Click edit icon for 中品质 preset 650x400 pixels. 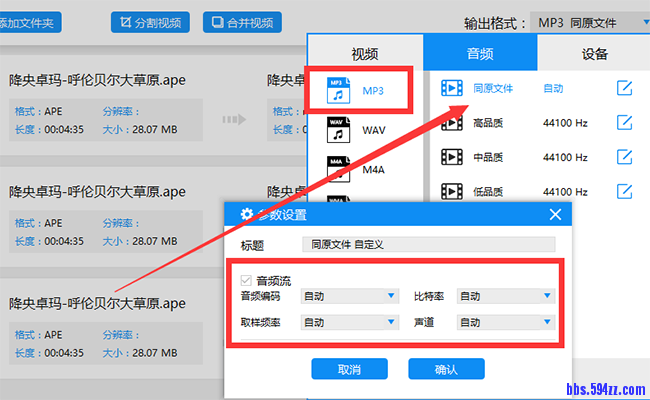coord(624,157)
